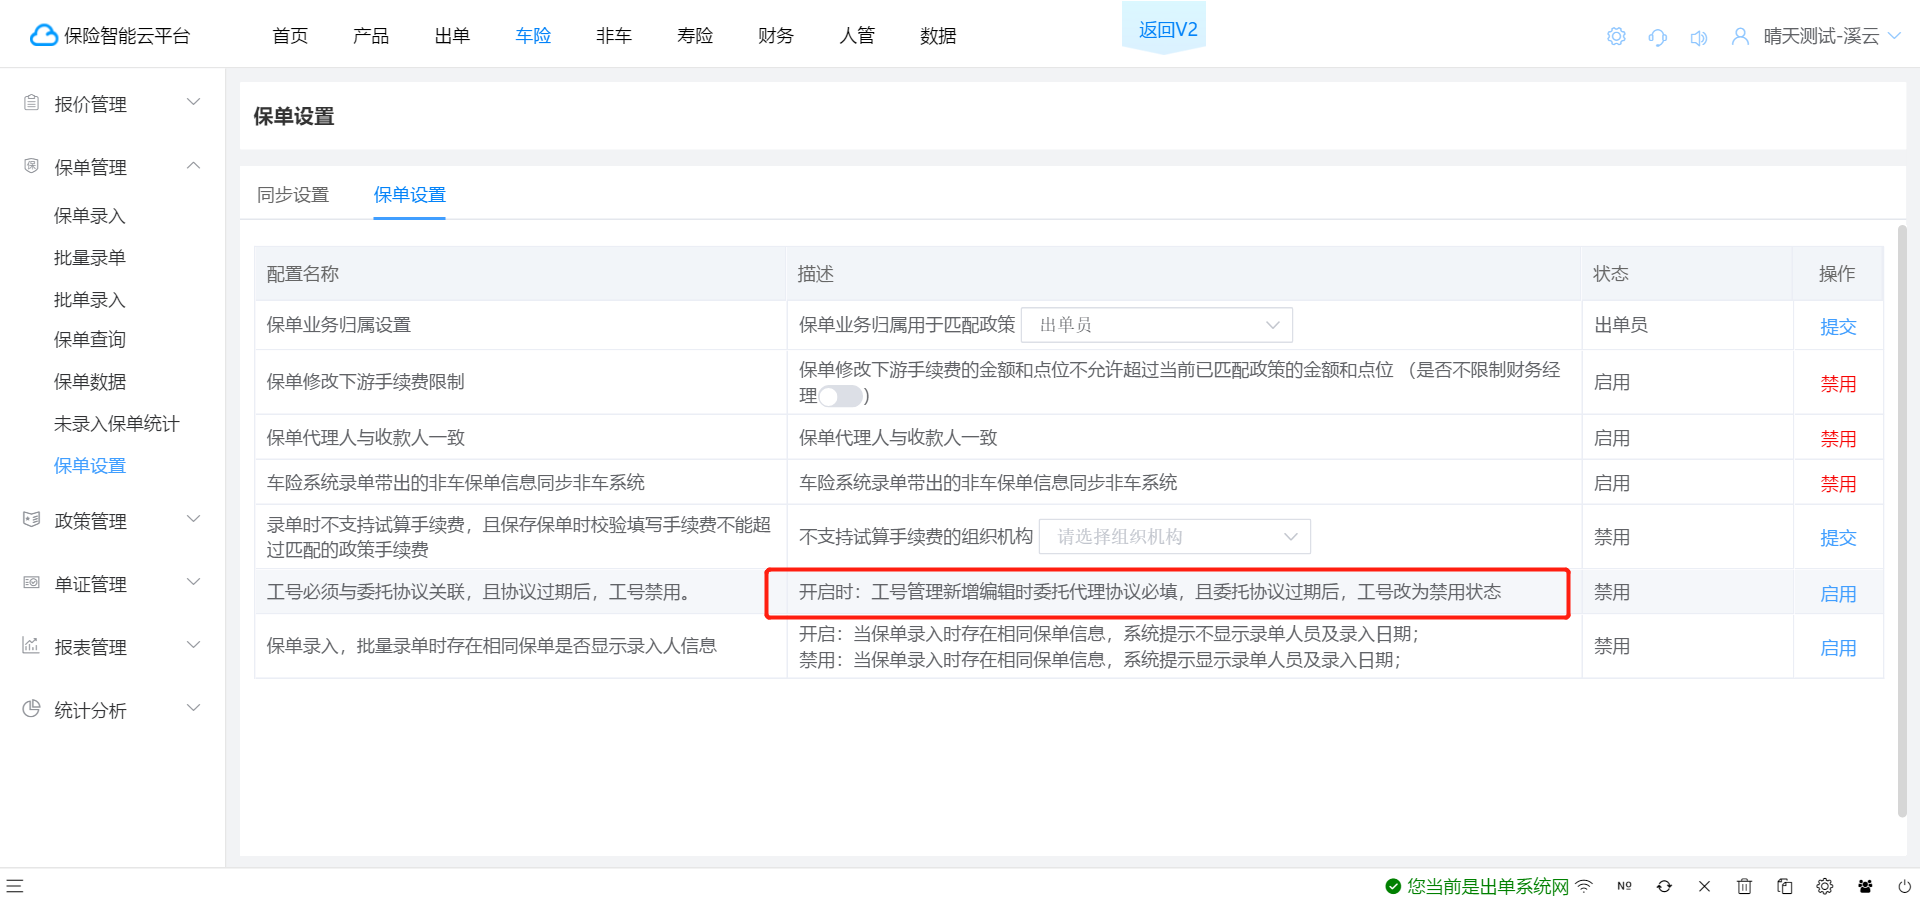Expand the 政策管理 sidebar section

click(194, 519)
